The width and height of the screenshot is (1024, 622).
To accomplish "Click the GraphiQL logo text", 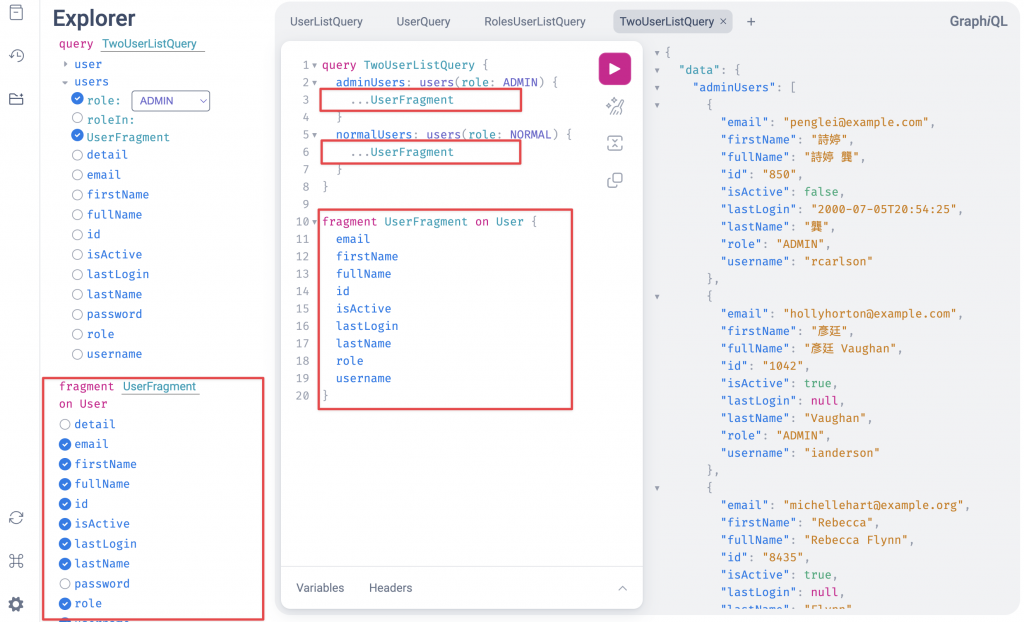I will [x=978, y=22].
